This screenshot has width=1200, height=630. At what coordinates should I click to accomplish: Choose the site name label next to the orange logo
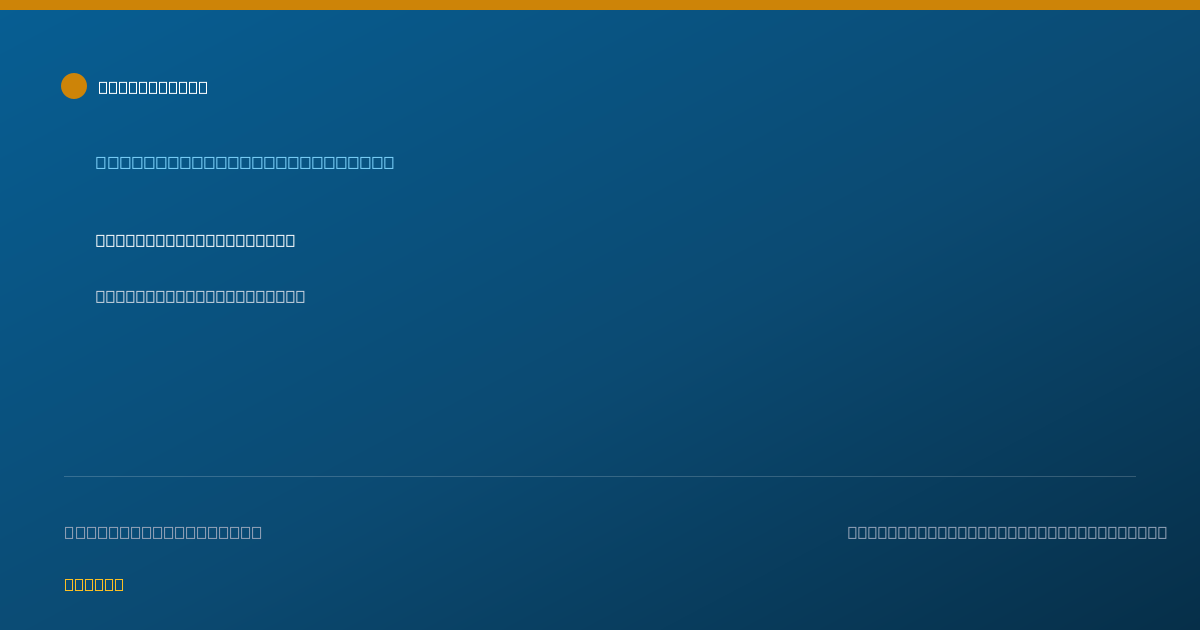point(153,87)
